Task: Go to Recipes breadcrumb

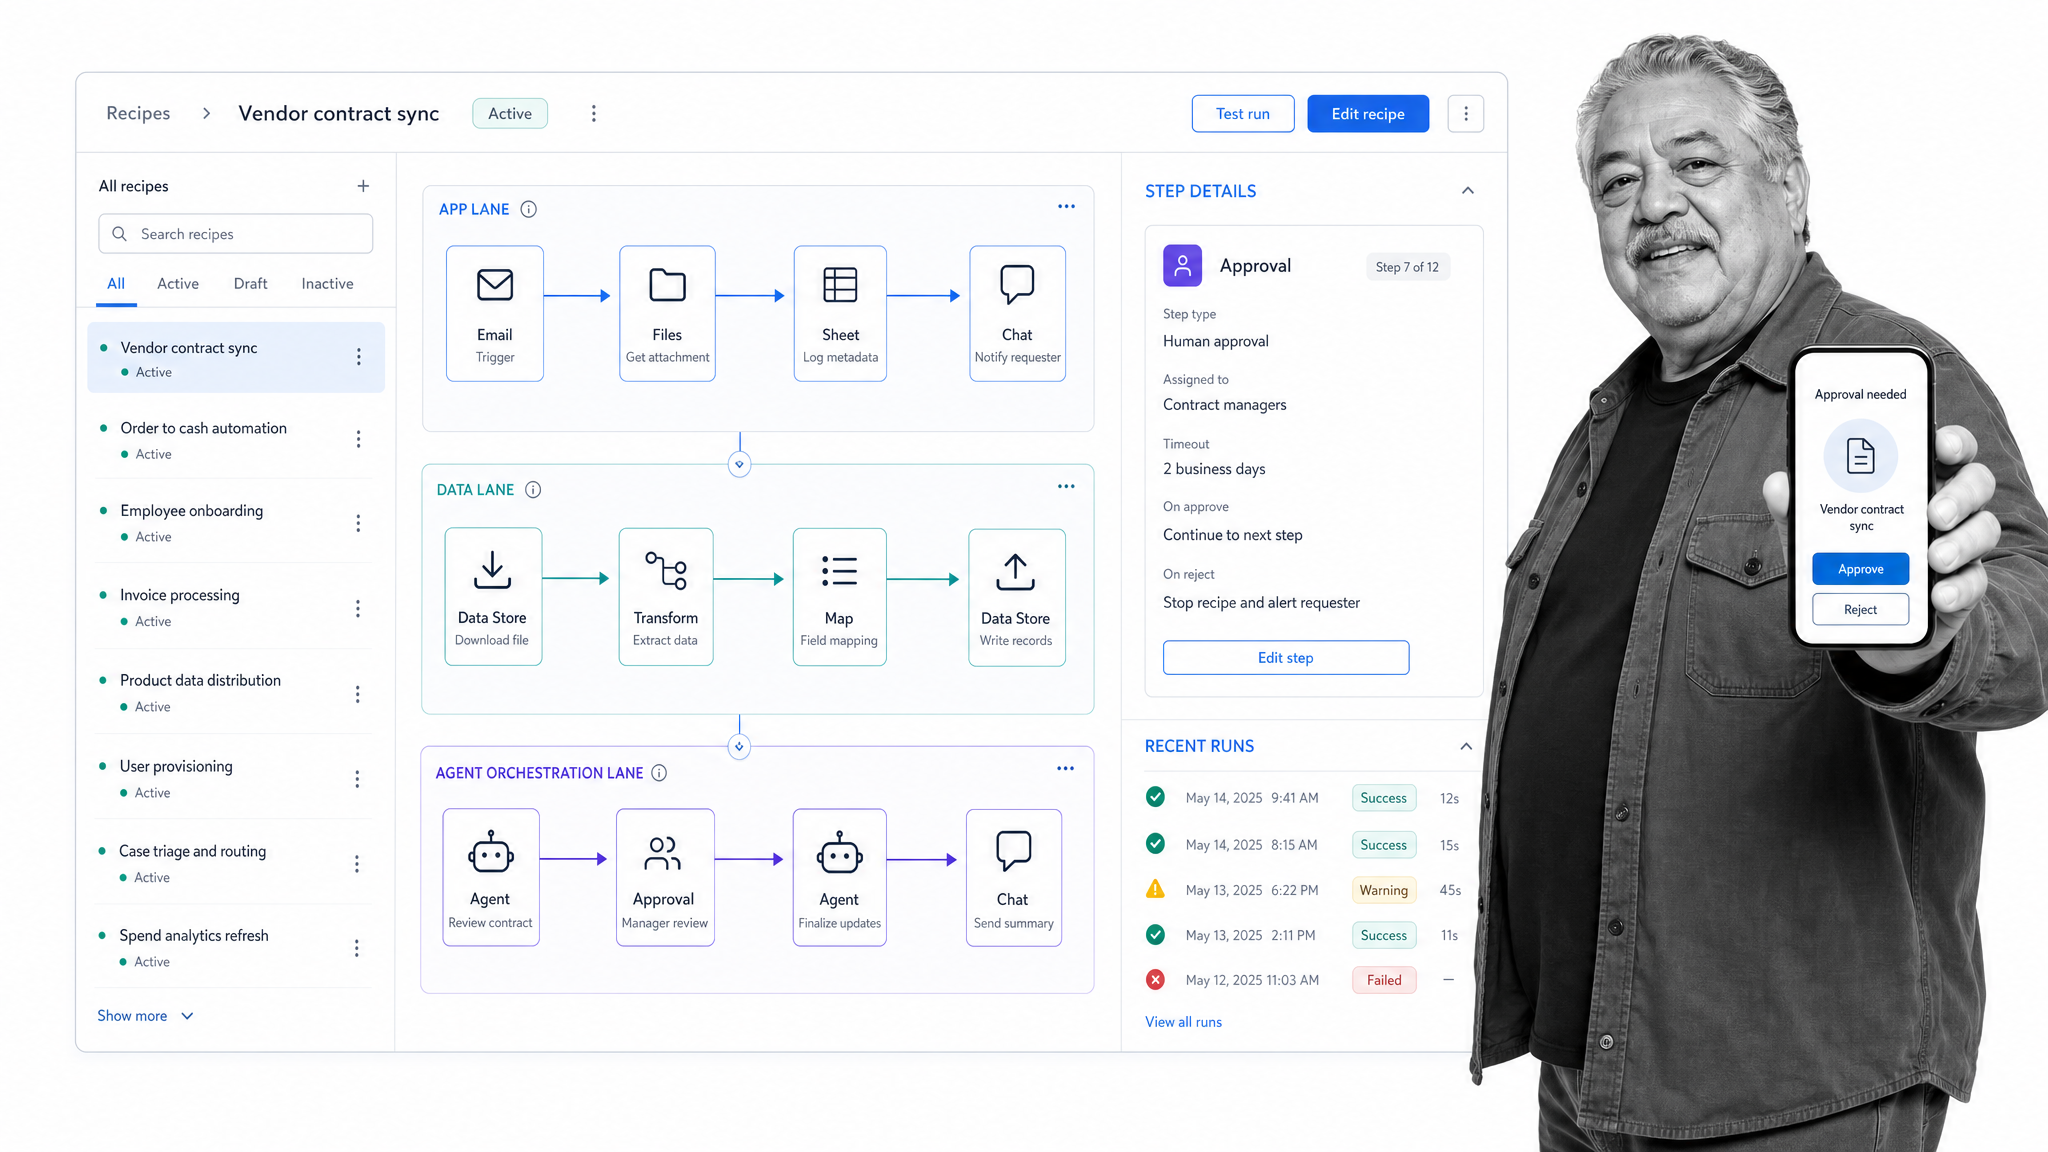Action: point(138,113)
